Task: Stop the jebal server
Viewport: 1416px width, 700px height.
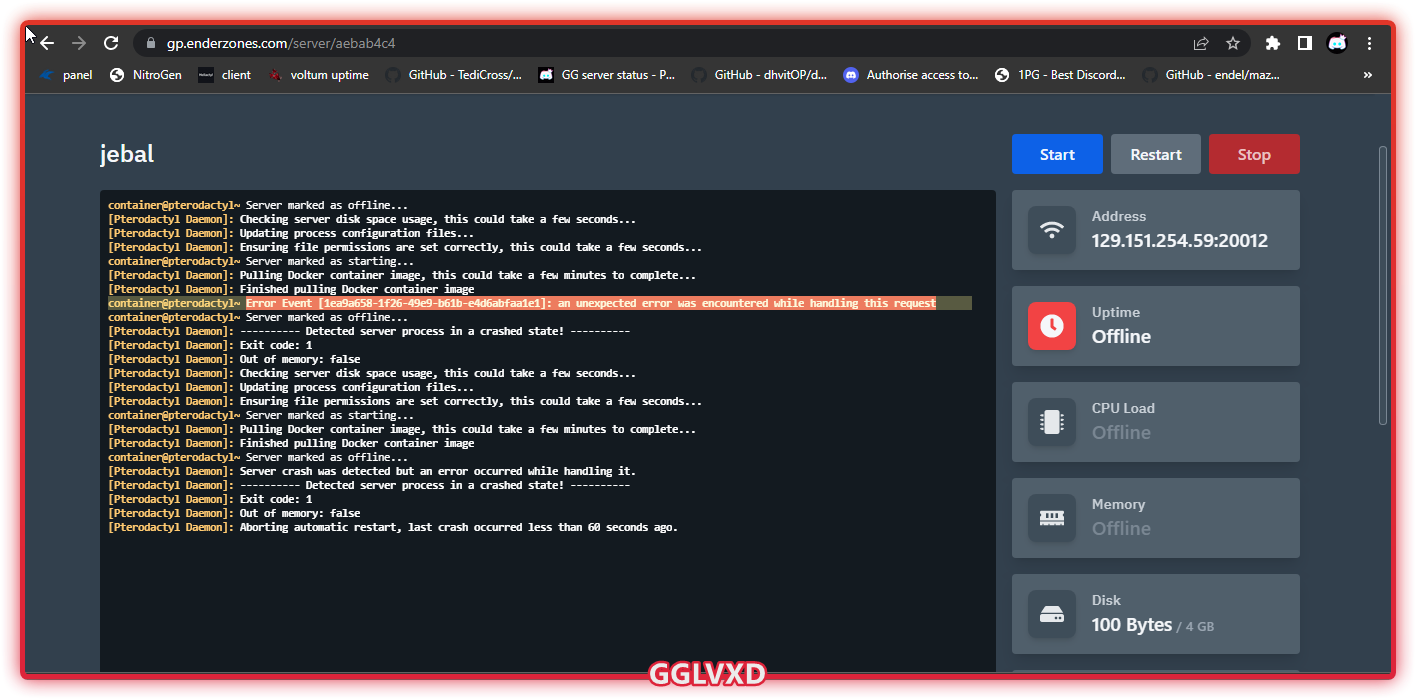Action: (1254, 154)
